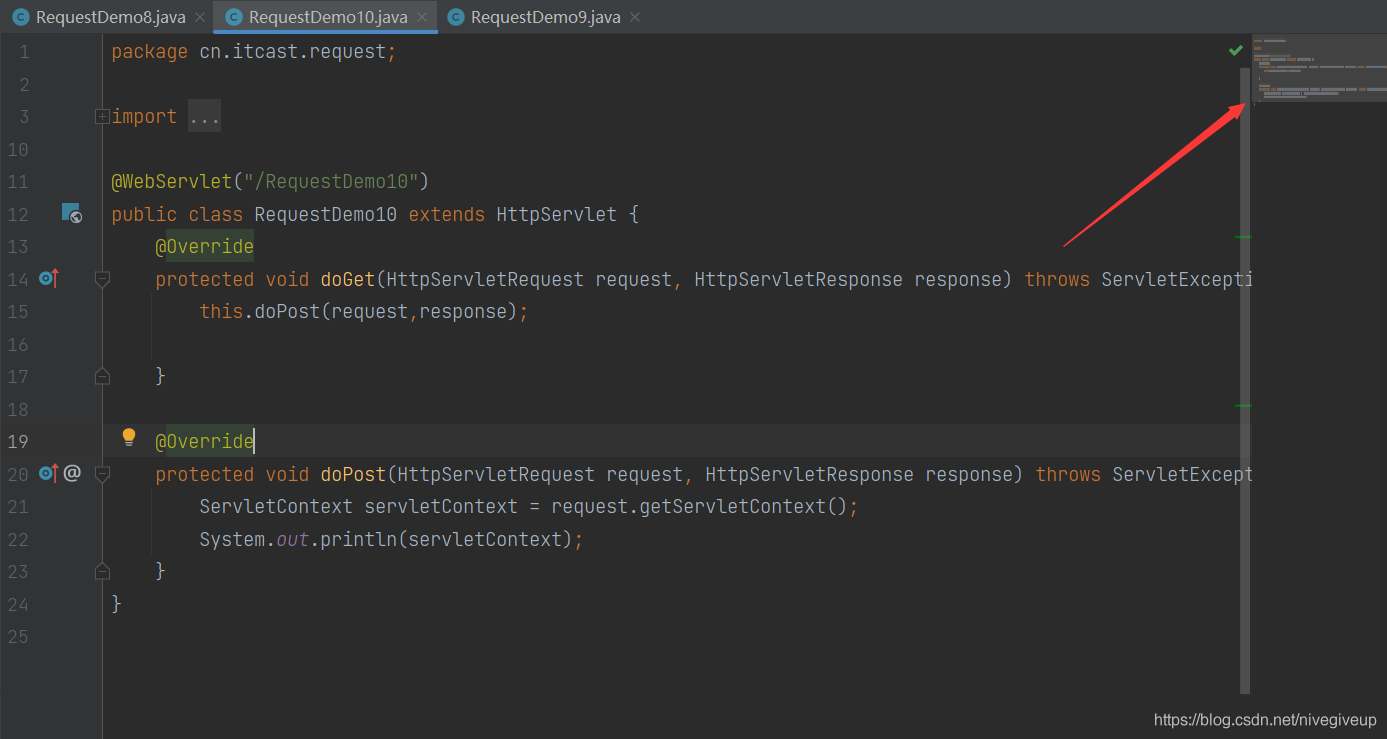
Task: Expand the folded import block
Action: [101, 117]
